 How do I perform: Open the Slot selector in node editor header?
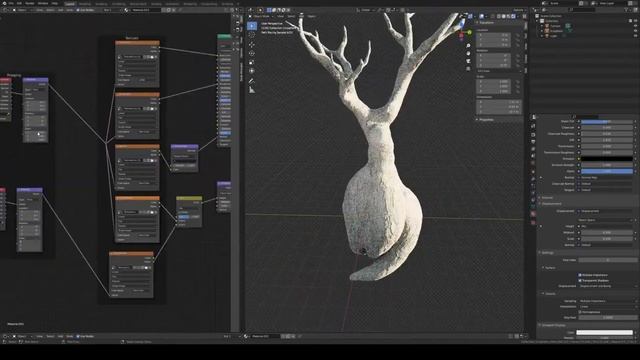pyautogui.click(x=111, y=10)
